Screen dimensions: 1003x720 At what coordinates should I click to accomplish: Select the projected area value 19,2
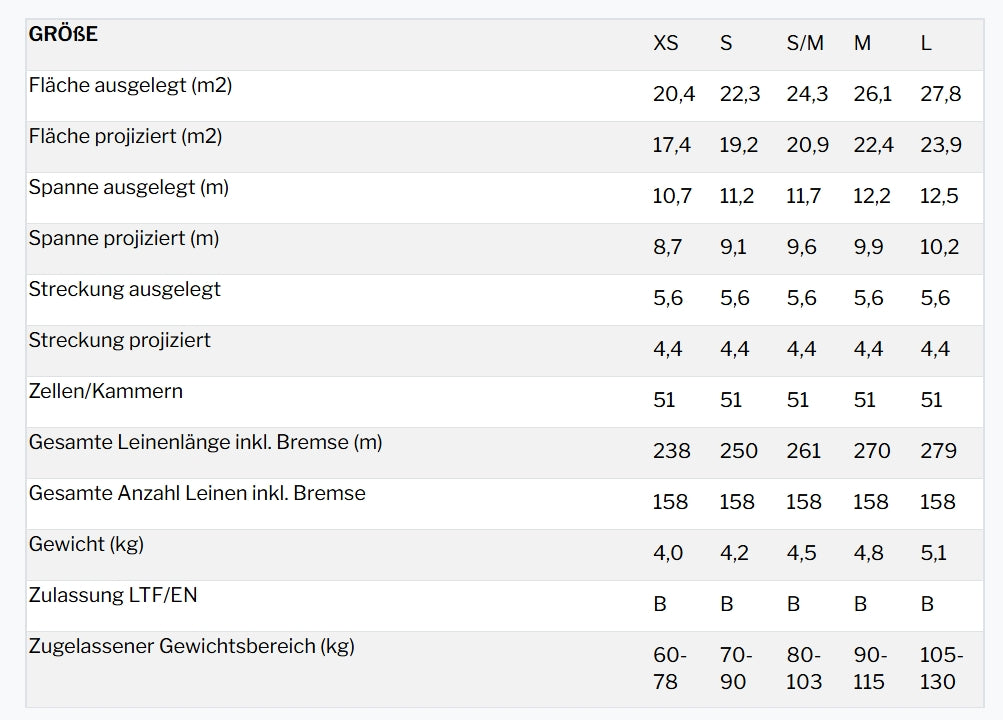pyautogui.click(x=739, y=146)
